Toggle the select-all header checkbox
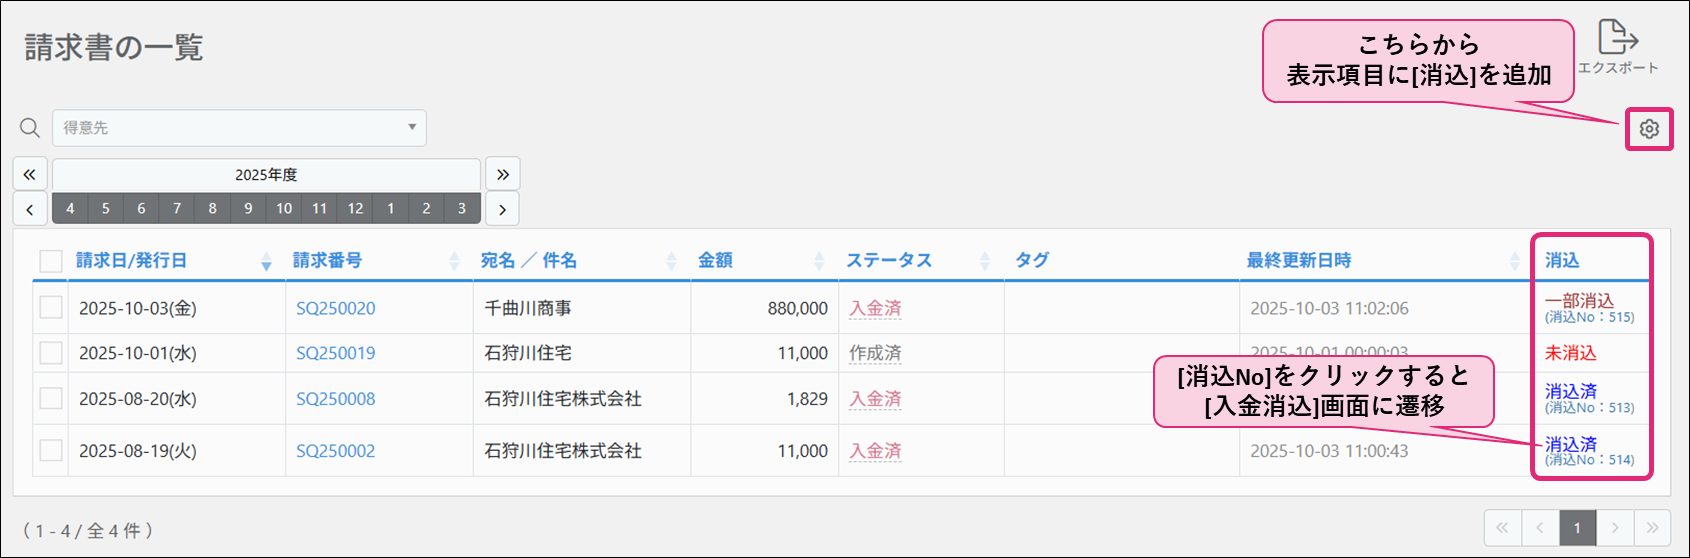Image resolution: width=1690 pixels, height=558 pixels. (x=51, y=261)
